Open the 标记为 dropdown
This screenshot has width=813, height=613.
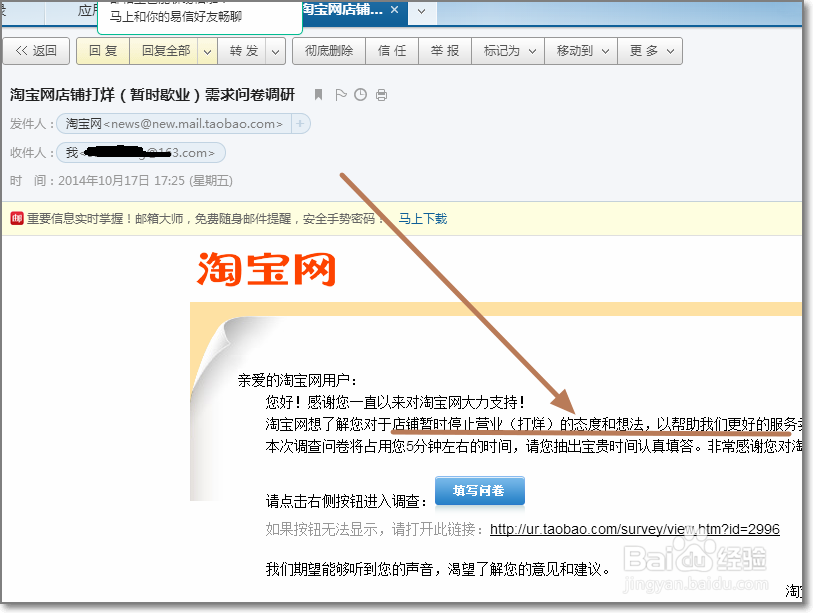[x=508, y=51]
